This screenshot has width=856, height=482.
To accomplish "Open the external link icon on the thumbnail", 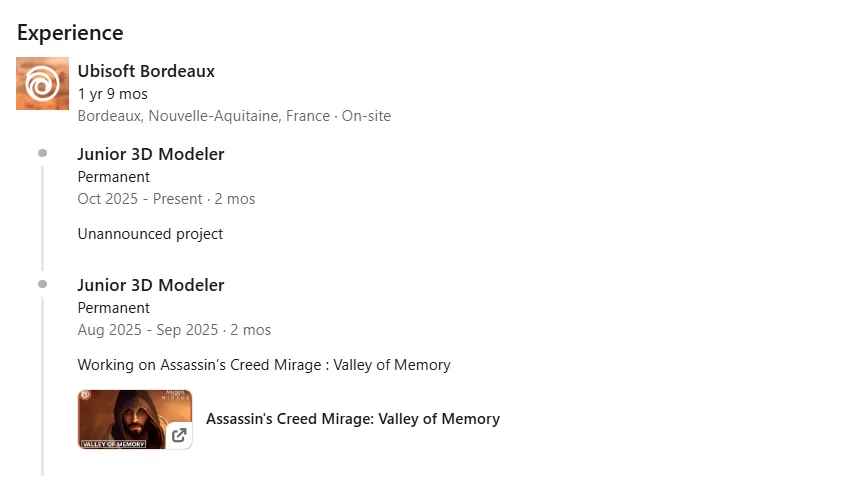I will point(178,435).
